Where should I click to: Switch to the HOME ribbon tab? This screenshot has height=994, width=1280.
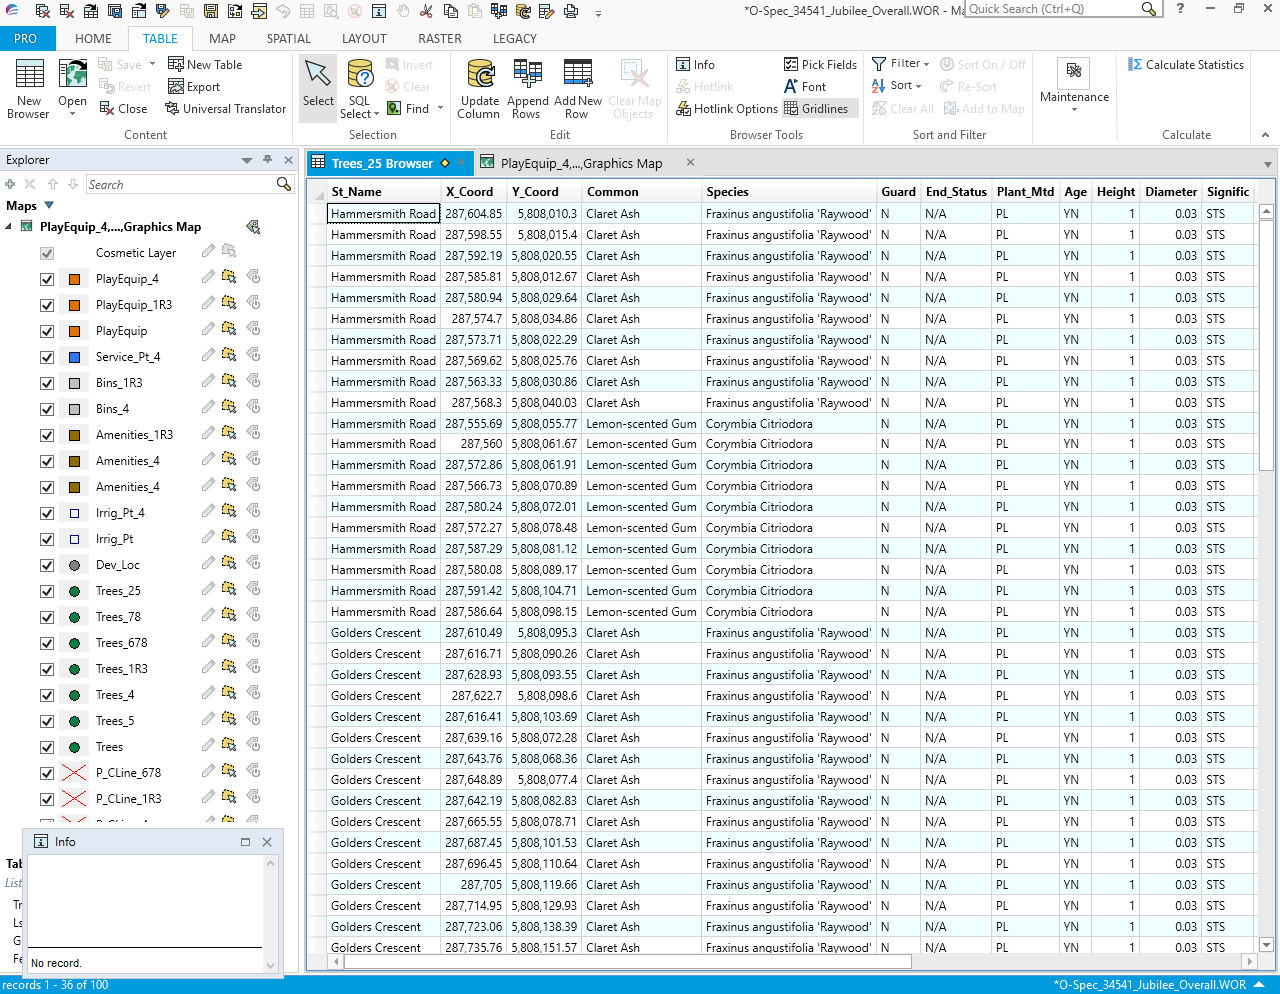pyautogui.click(x=93, y=38)
